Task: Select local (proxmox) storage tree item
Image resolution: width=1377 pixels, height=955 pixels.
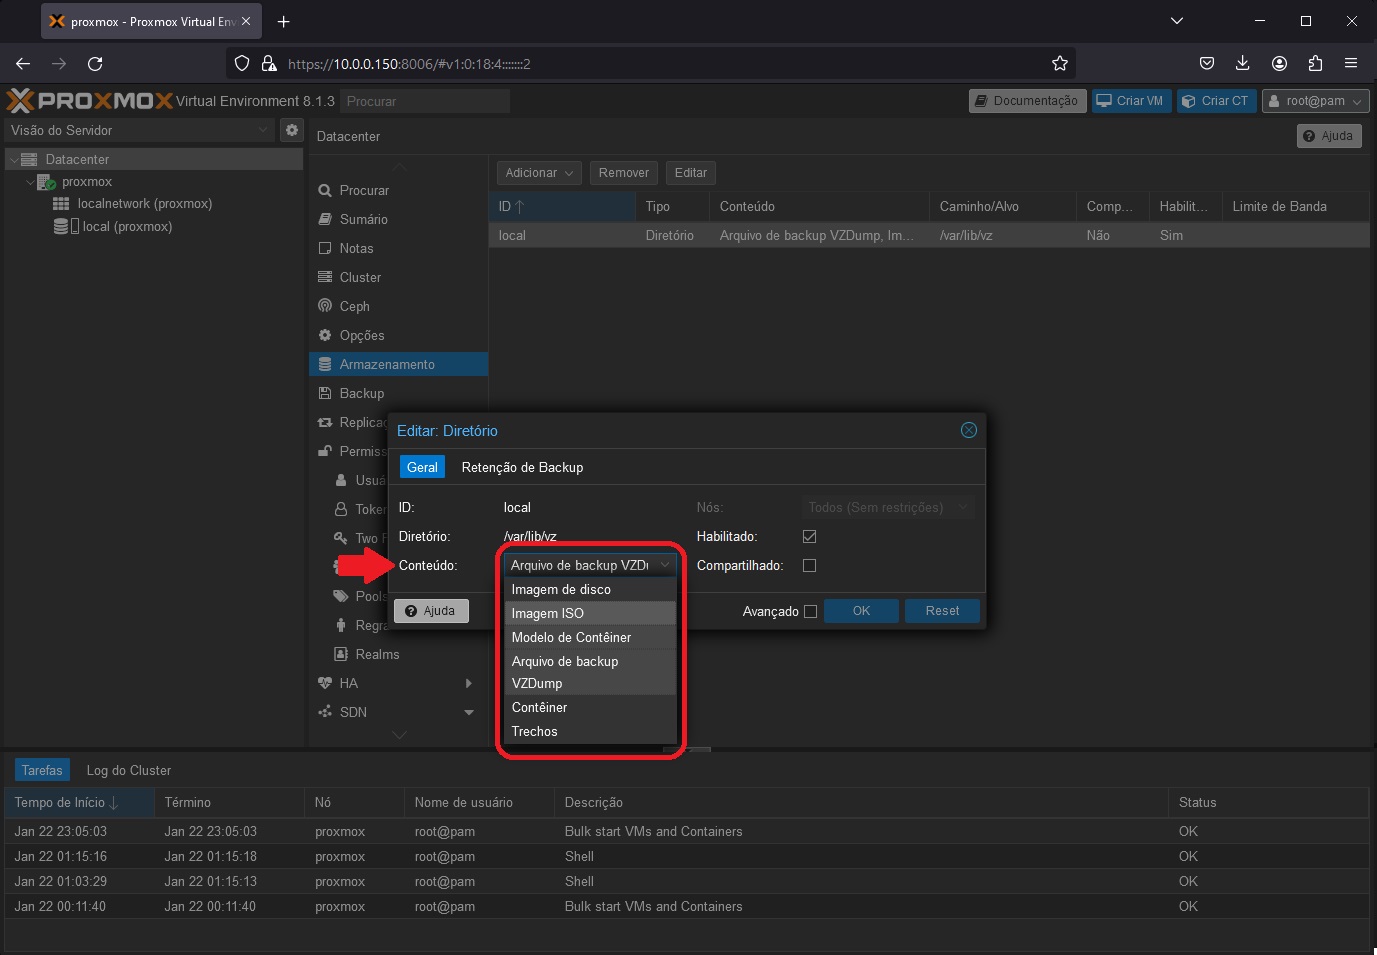Action: pos(126,226)
